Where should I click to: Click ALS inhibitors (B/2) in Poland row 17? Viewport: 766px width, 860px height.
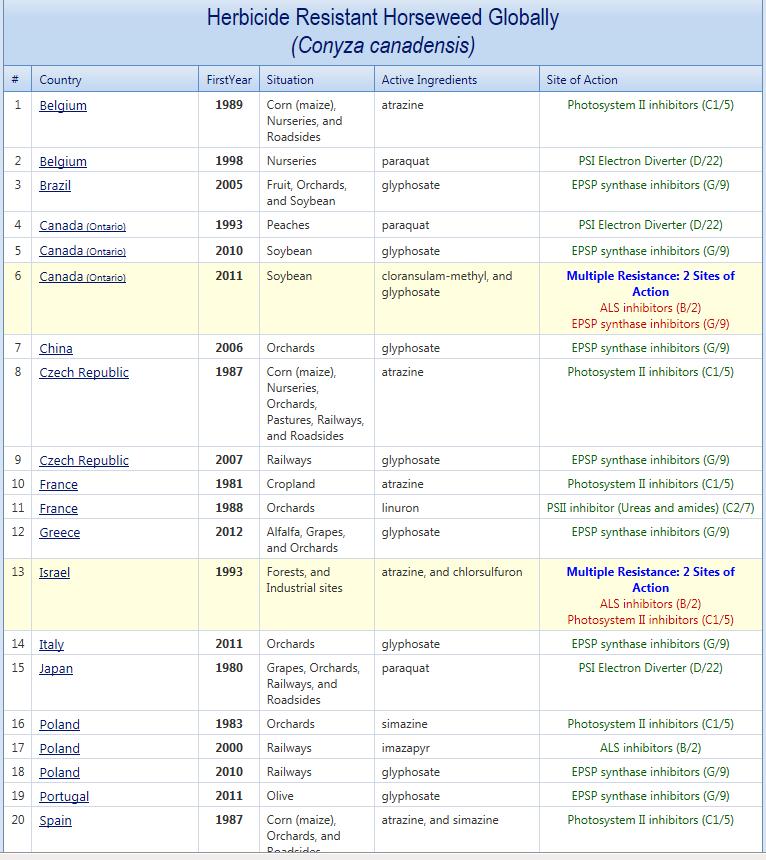click(x=650, y=748)
